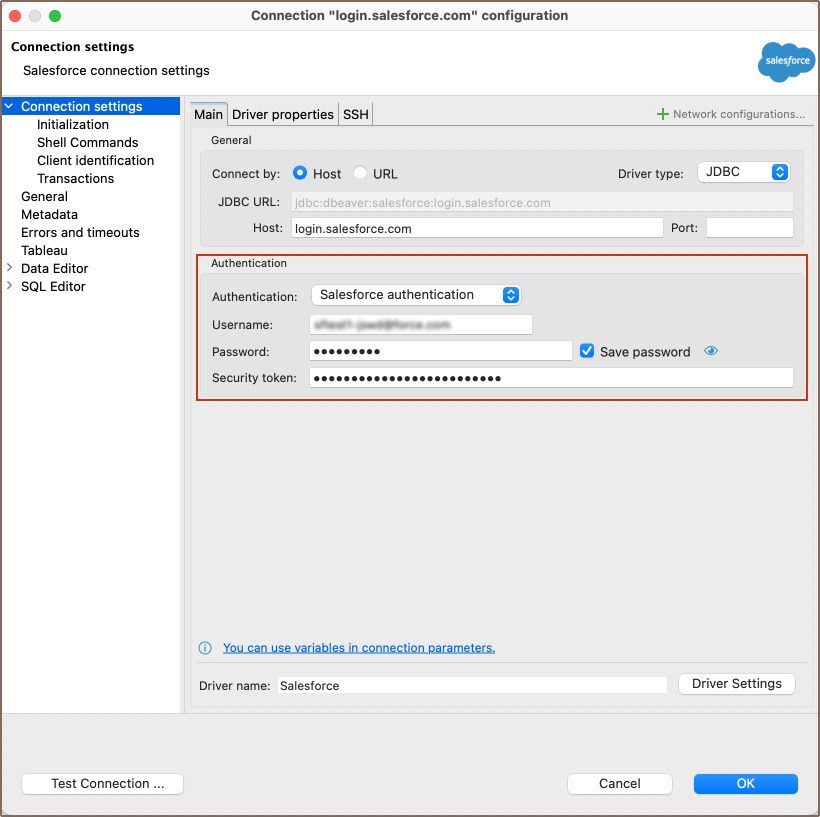Viewport: 820px width, 817px height.
Task: Open the Driver type JDBC dropdown
Action: coord(743,172)
